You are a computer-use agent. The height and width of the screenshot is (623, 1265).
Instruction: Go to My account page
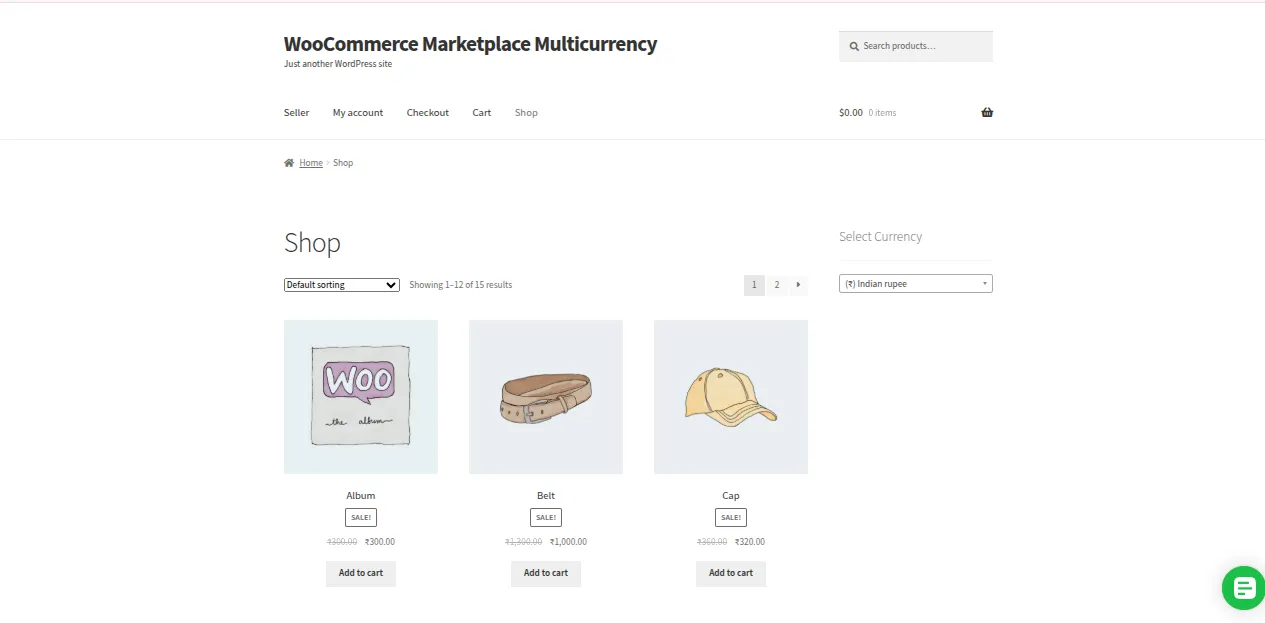coord(358,113)
